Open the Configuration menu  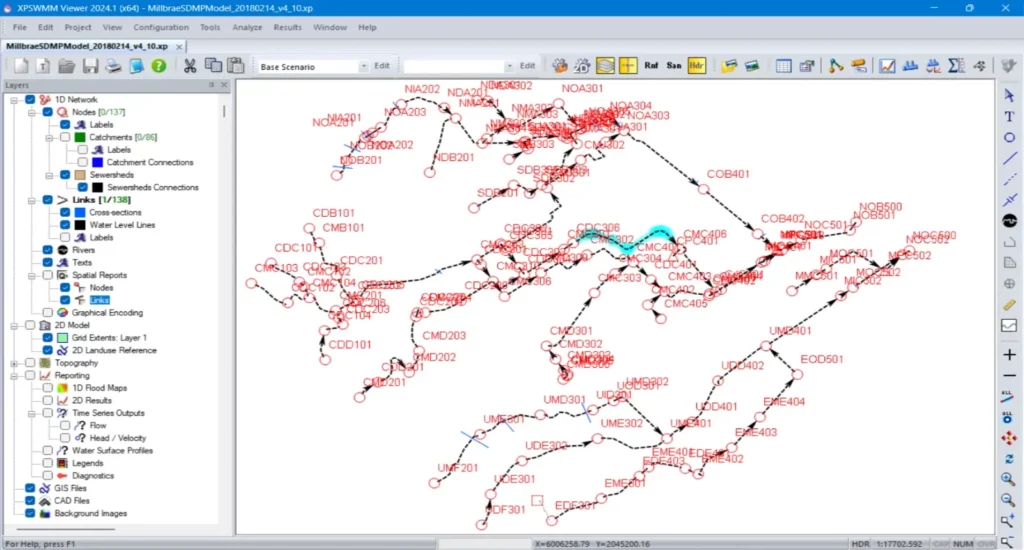[161, 27]
